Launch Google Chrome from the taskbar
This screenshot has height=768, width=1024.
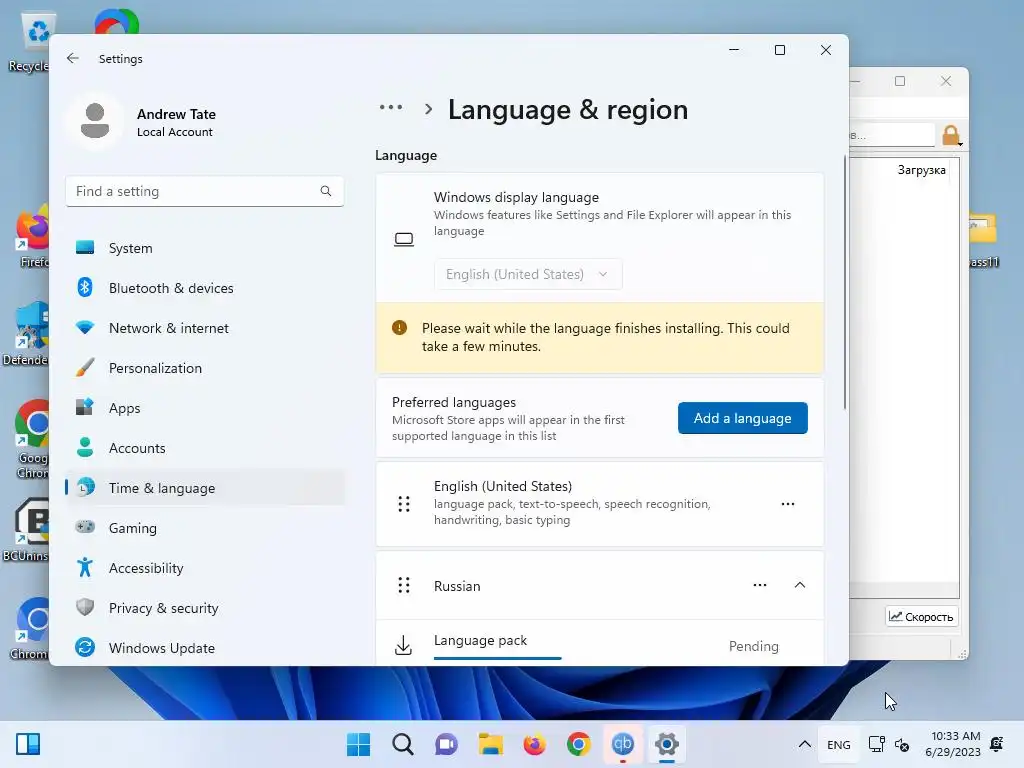pos(579,744)
